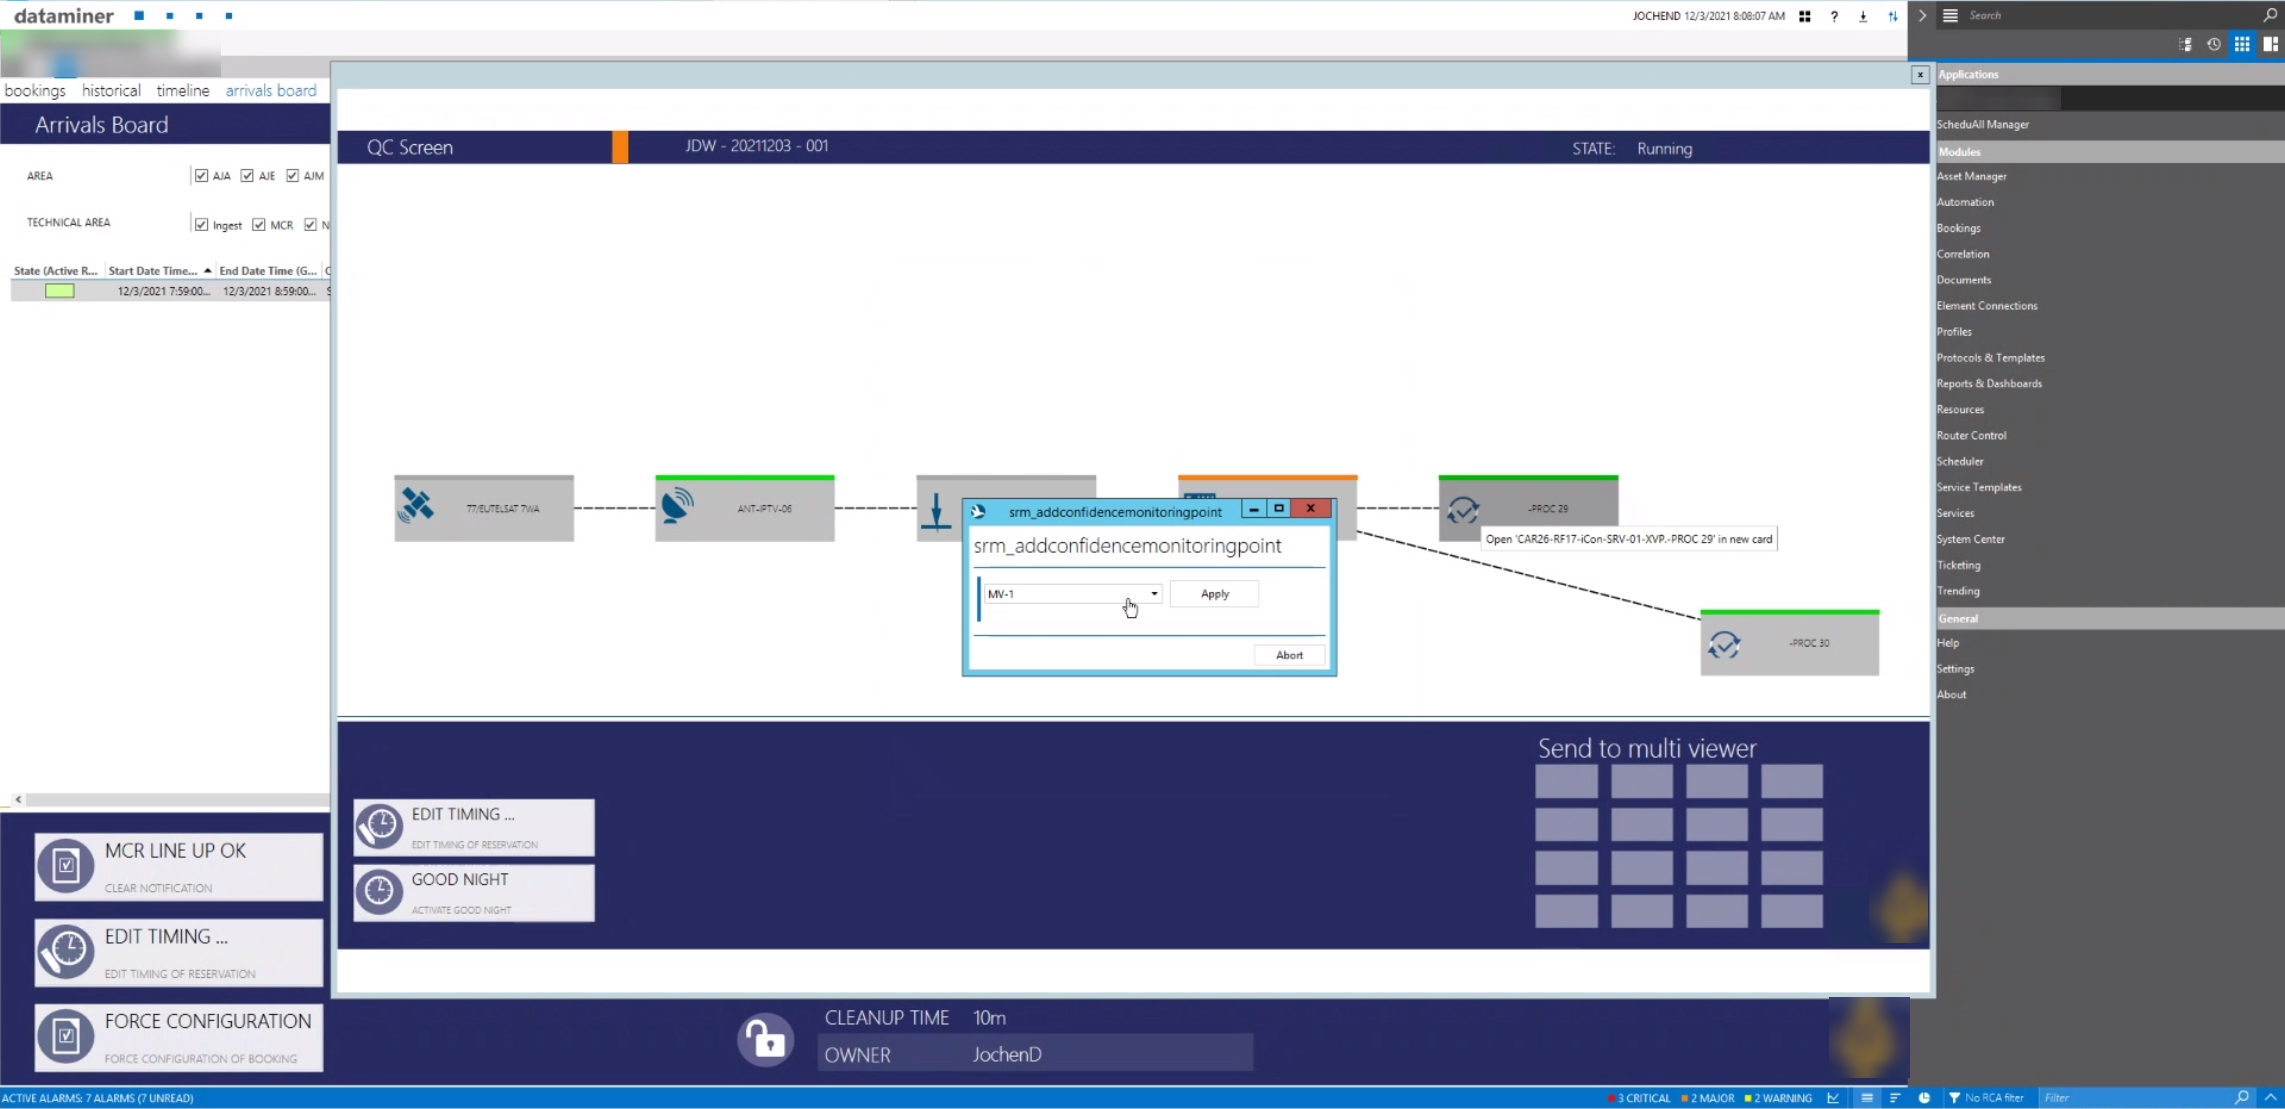Image resolution: width=2285 pixels, height=1109 pixels.
Task: Click the MCR Line Up OK clipboard icon
Action: pyautogui.click(x=66, y=866)
